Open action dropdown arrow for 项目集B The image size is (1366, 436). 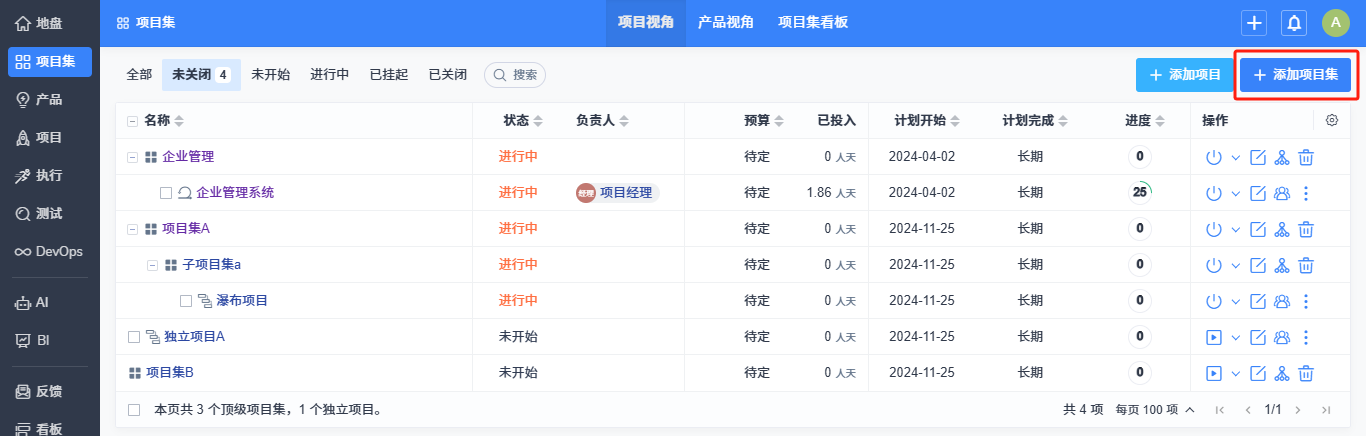[1236, 373]
